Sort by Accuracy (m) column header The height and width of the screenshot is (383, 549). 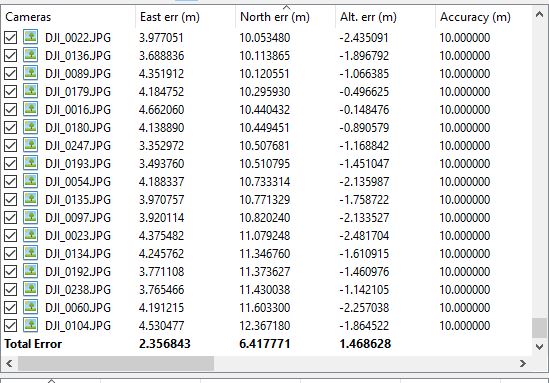point(483,17)
